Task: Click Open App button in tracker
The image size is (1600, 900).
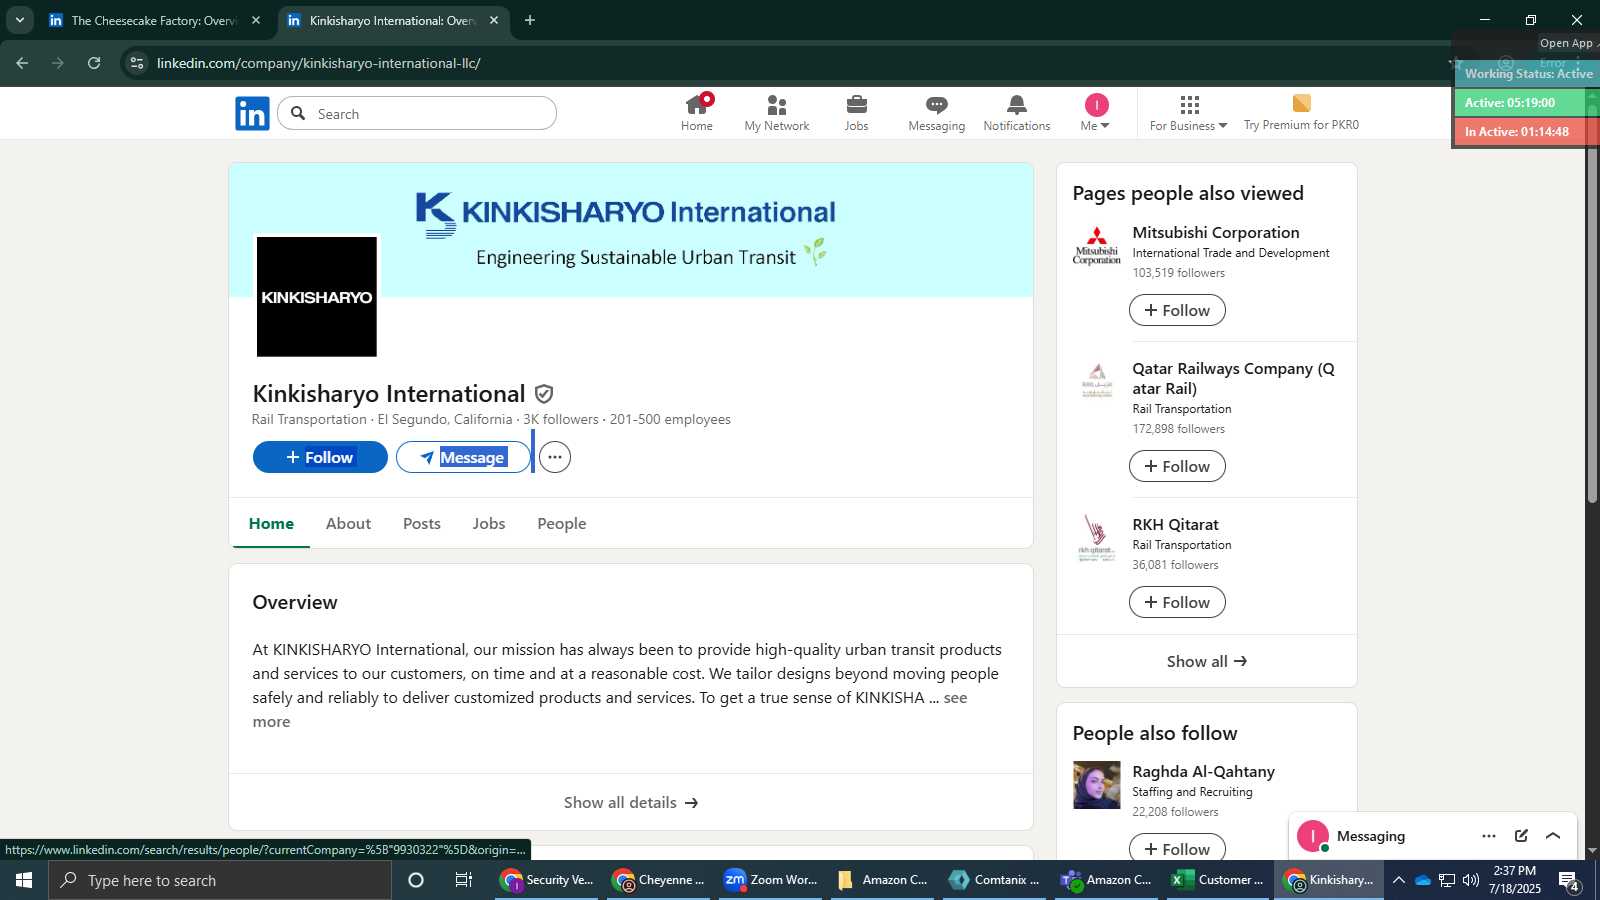Action: (1566, 43)
